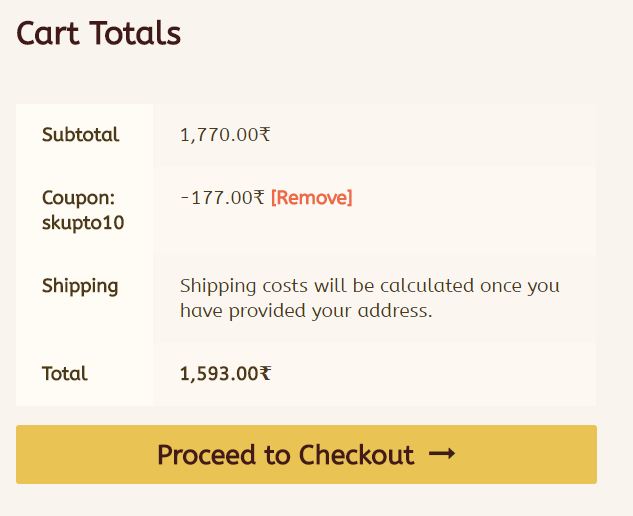Click the right arrow icon on checkout button

coord(442,455)
